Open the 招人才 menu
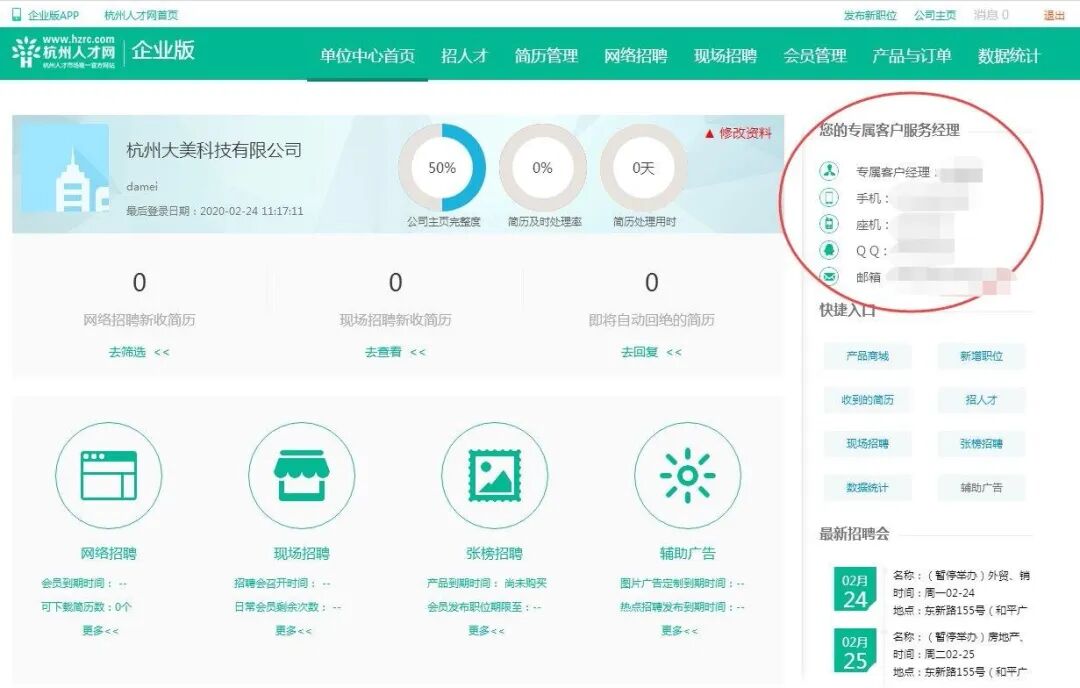 click(464, 56)
